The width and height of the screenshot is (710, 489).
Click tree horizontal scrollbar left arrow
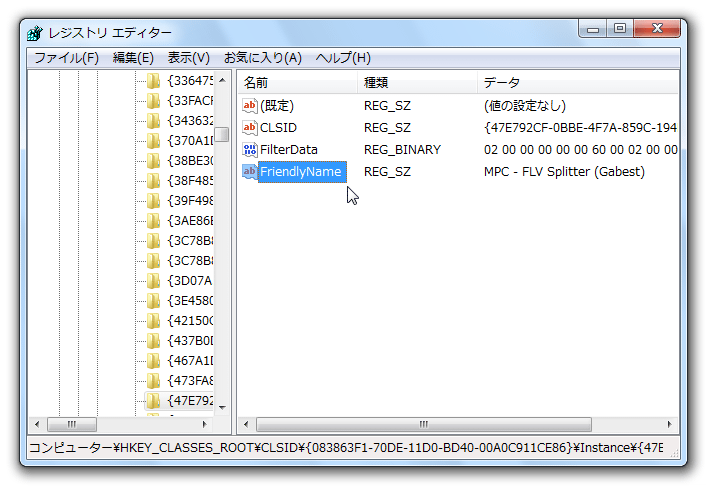(37, 424)
